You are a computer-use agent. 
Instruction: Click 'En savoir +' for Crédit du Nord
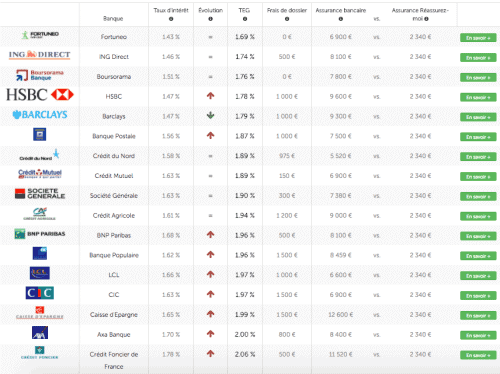[478, 157]
